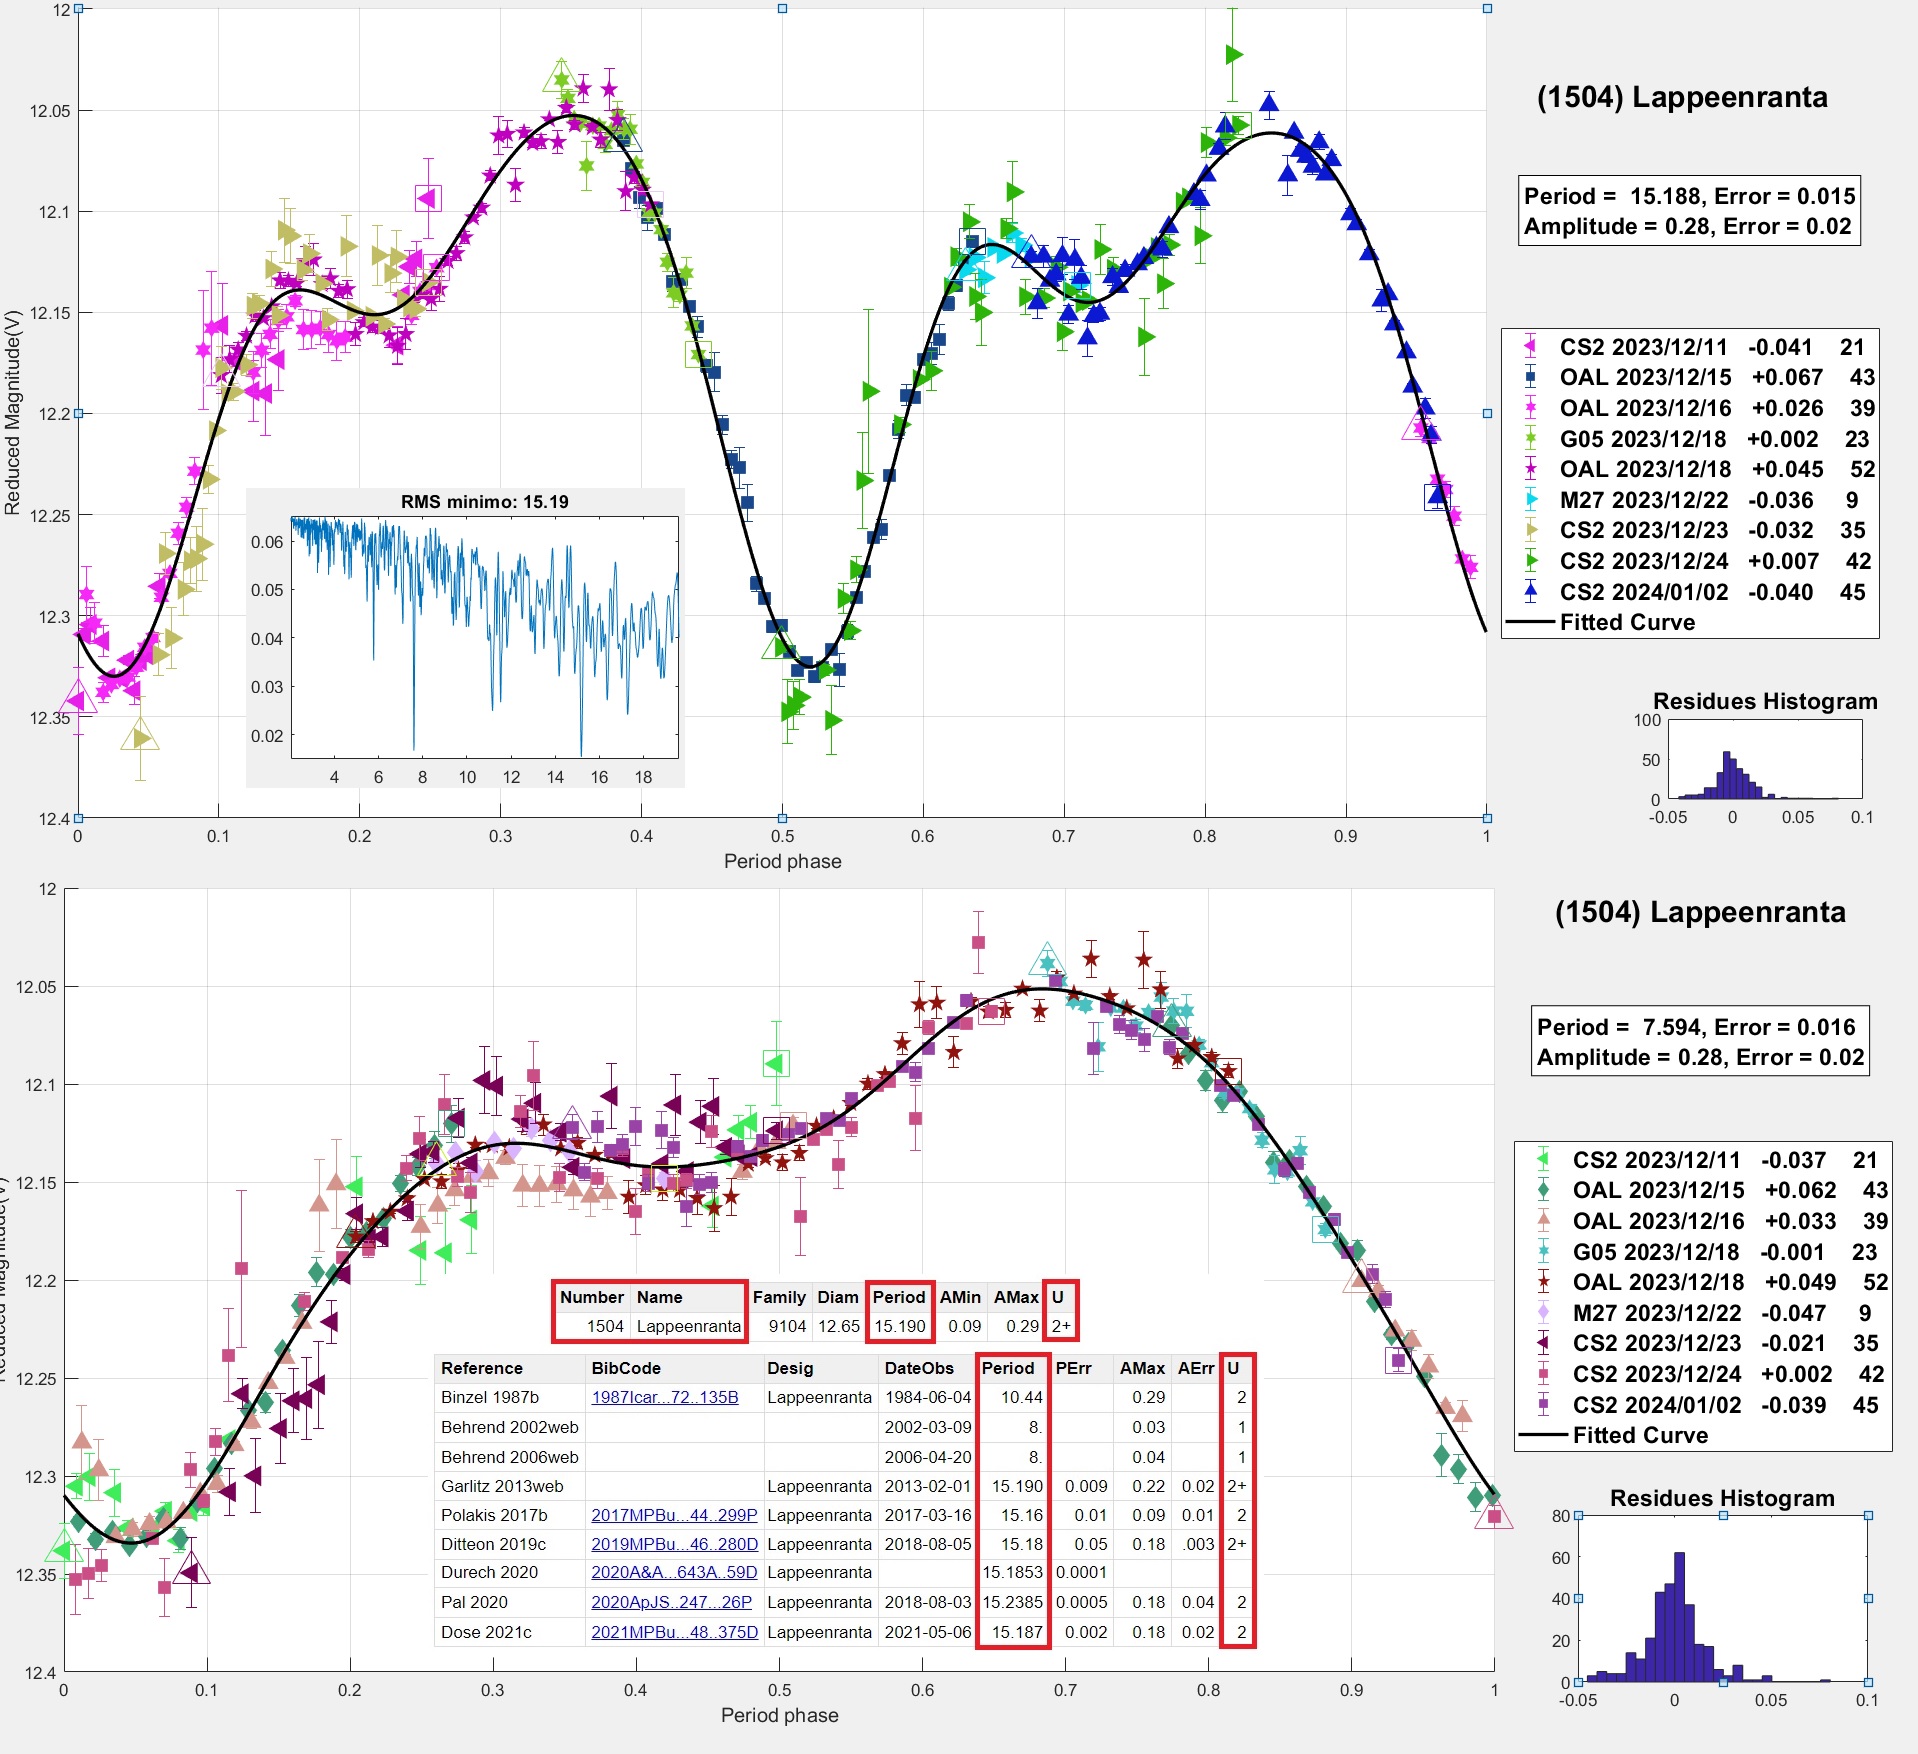The width and height of the screenshot is (1918, 1754).
Task: Click bottom legend entry 'G05 2023/12/18 -0.001 23'
Action: point(1705,1252)
